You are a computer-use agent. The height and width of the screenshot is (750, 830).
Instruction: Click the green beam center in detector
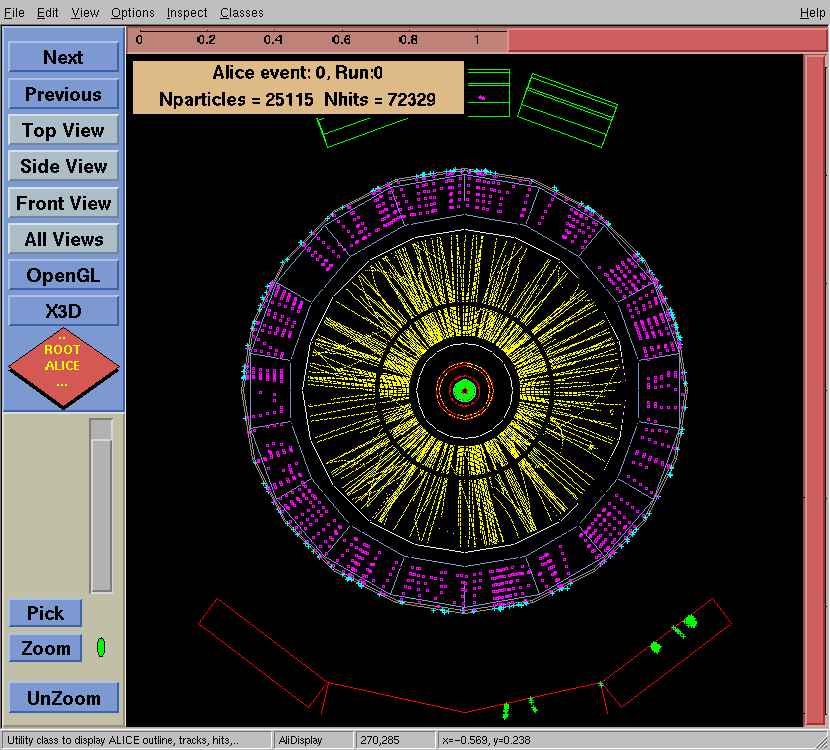463,390
